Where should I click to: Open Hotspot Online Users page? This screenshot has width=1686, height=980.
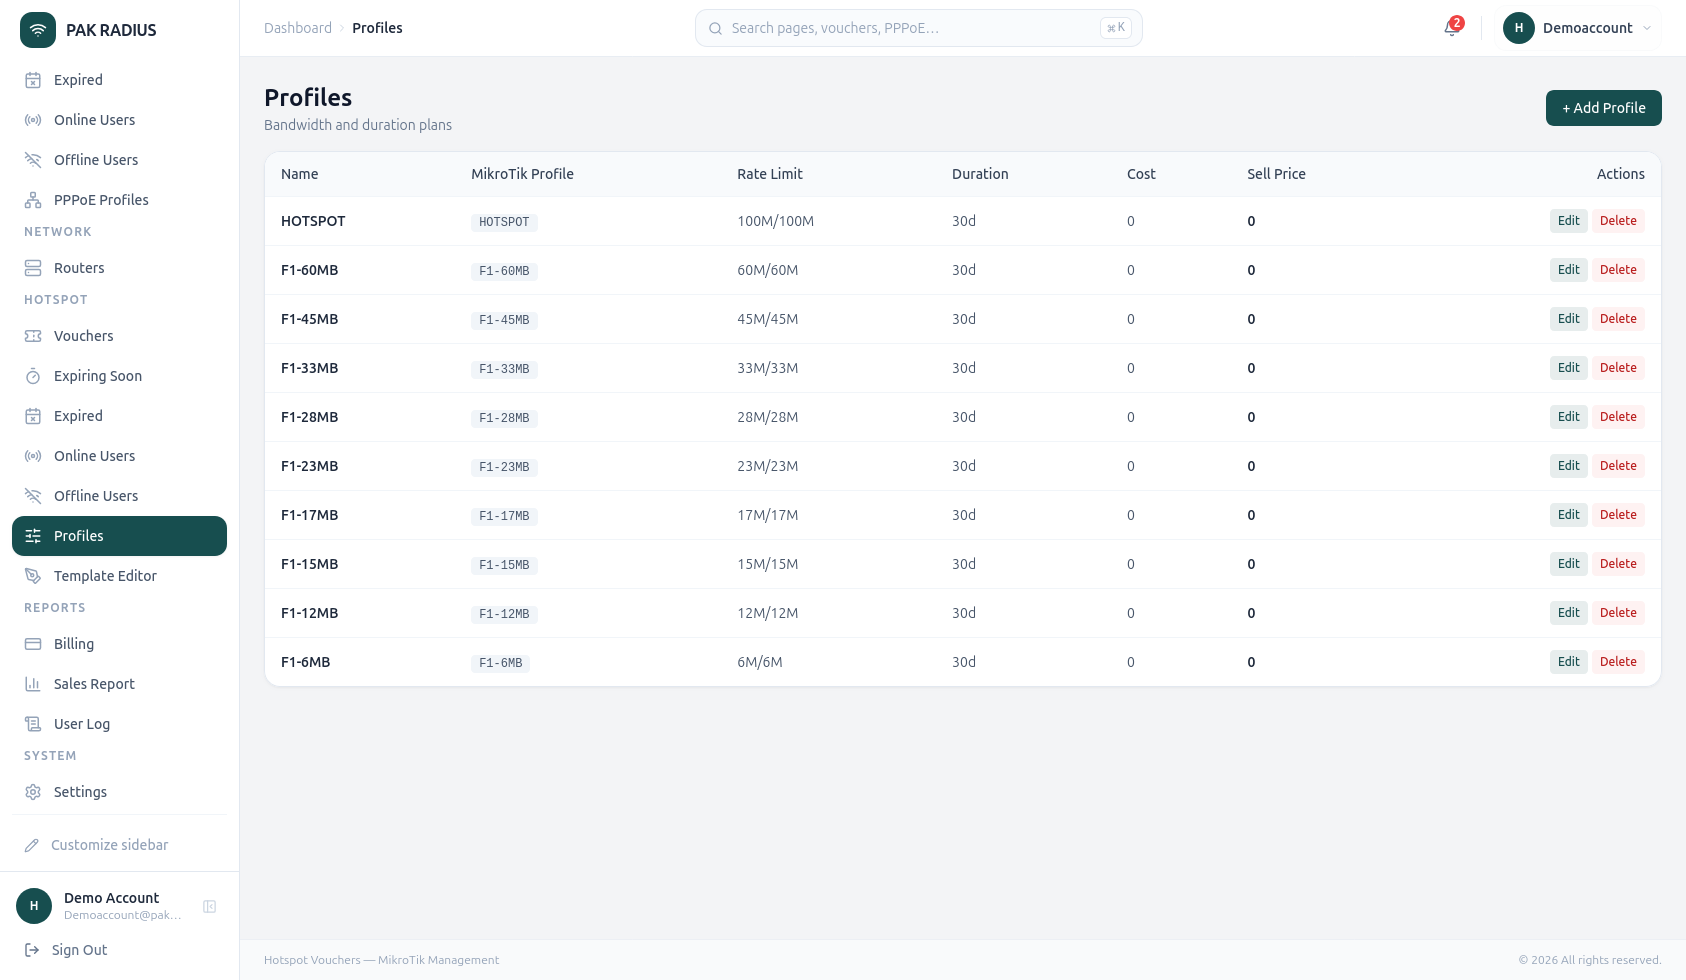[119, 456]
